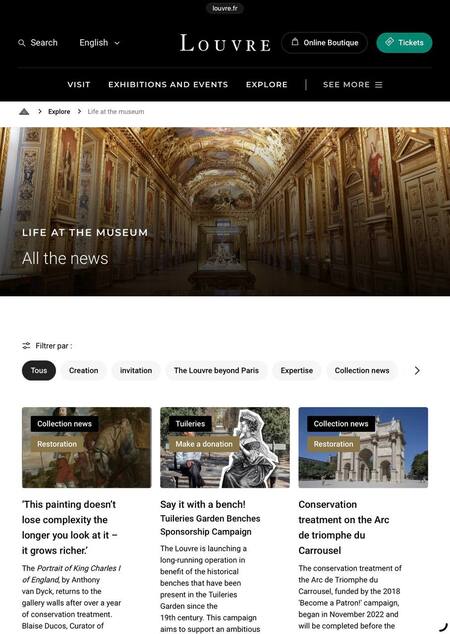This screenshot has height=634, width=450.
Task: Click the Filtrer par filter icon
Action: pos(26,346)
